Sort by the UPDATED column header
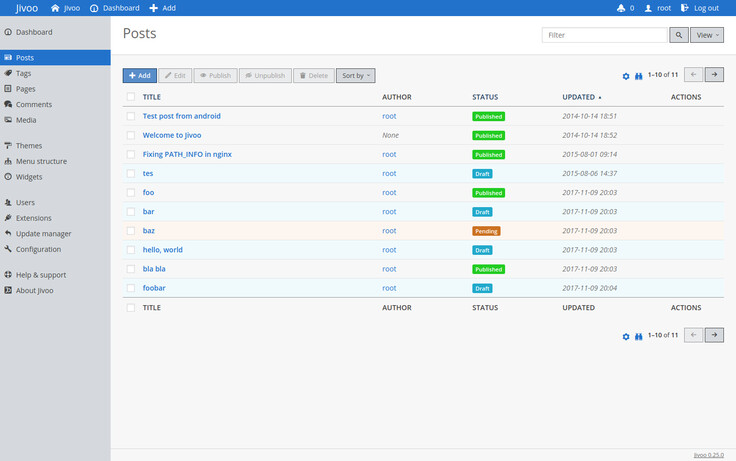Image resolution: width=736 pixels, height=461 pixels. [x=580, y=97]
